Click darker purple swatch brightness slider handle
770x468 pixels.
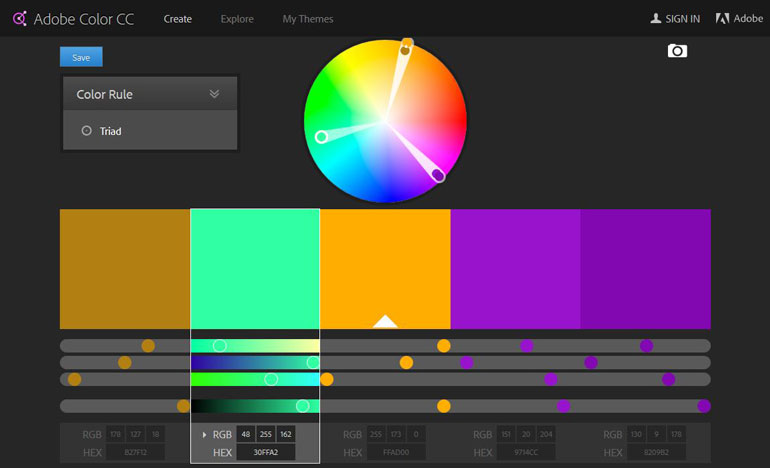(x=704, y=406)
